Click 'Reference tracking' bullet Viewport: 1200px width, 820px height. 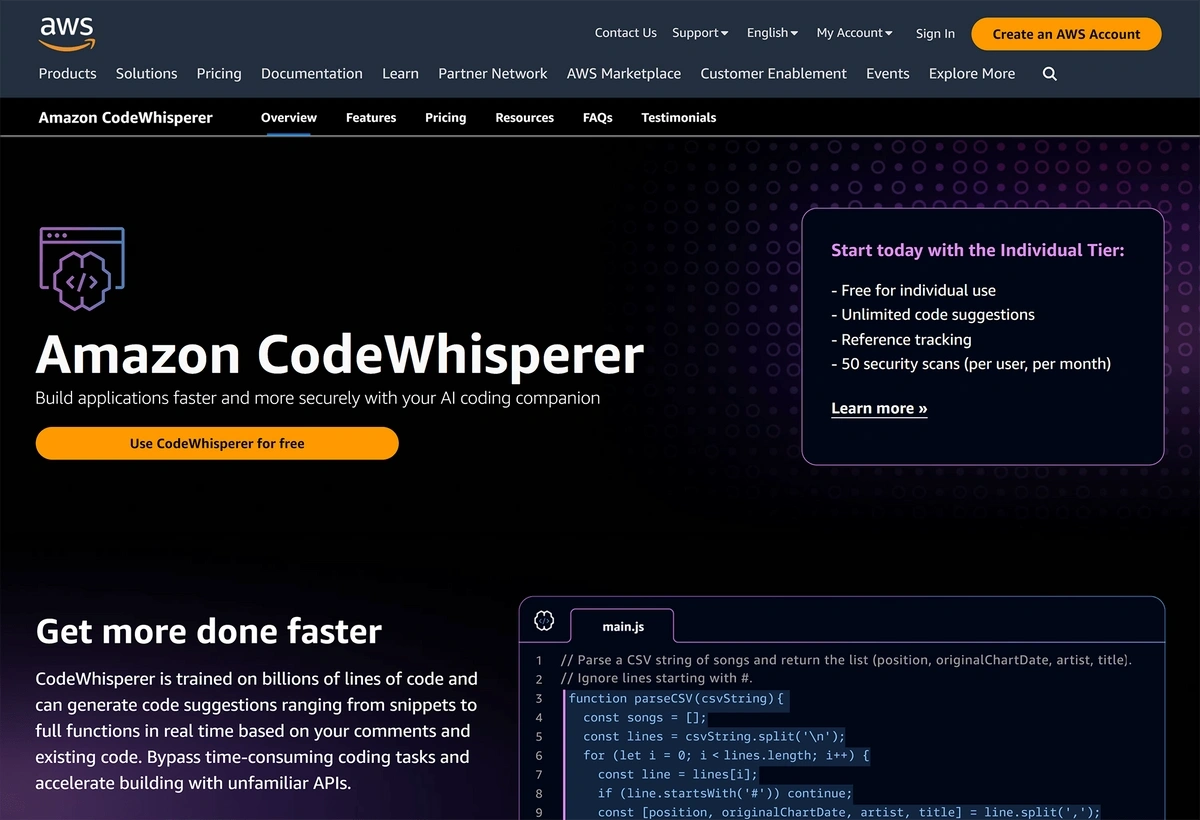coord(901,339)
